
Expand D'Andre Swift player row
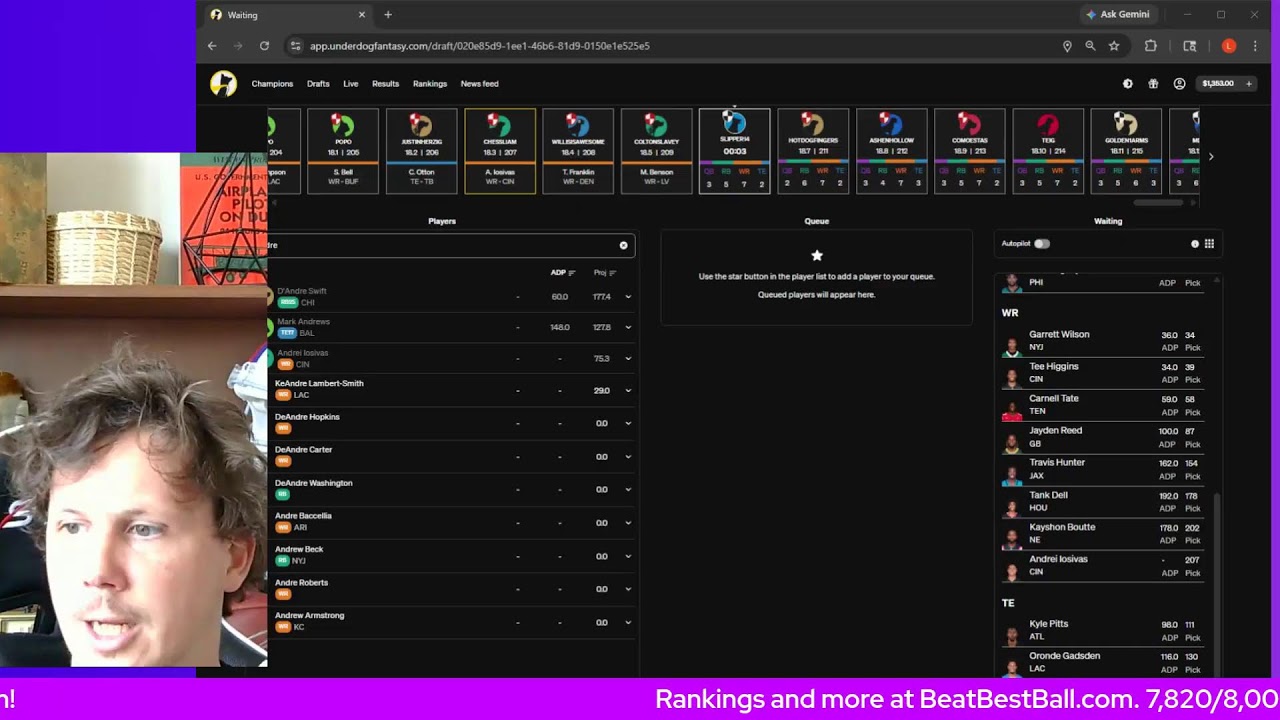point(628,297)
